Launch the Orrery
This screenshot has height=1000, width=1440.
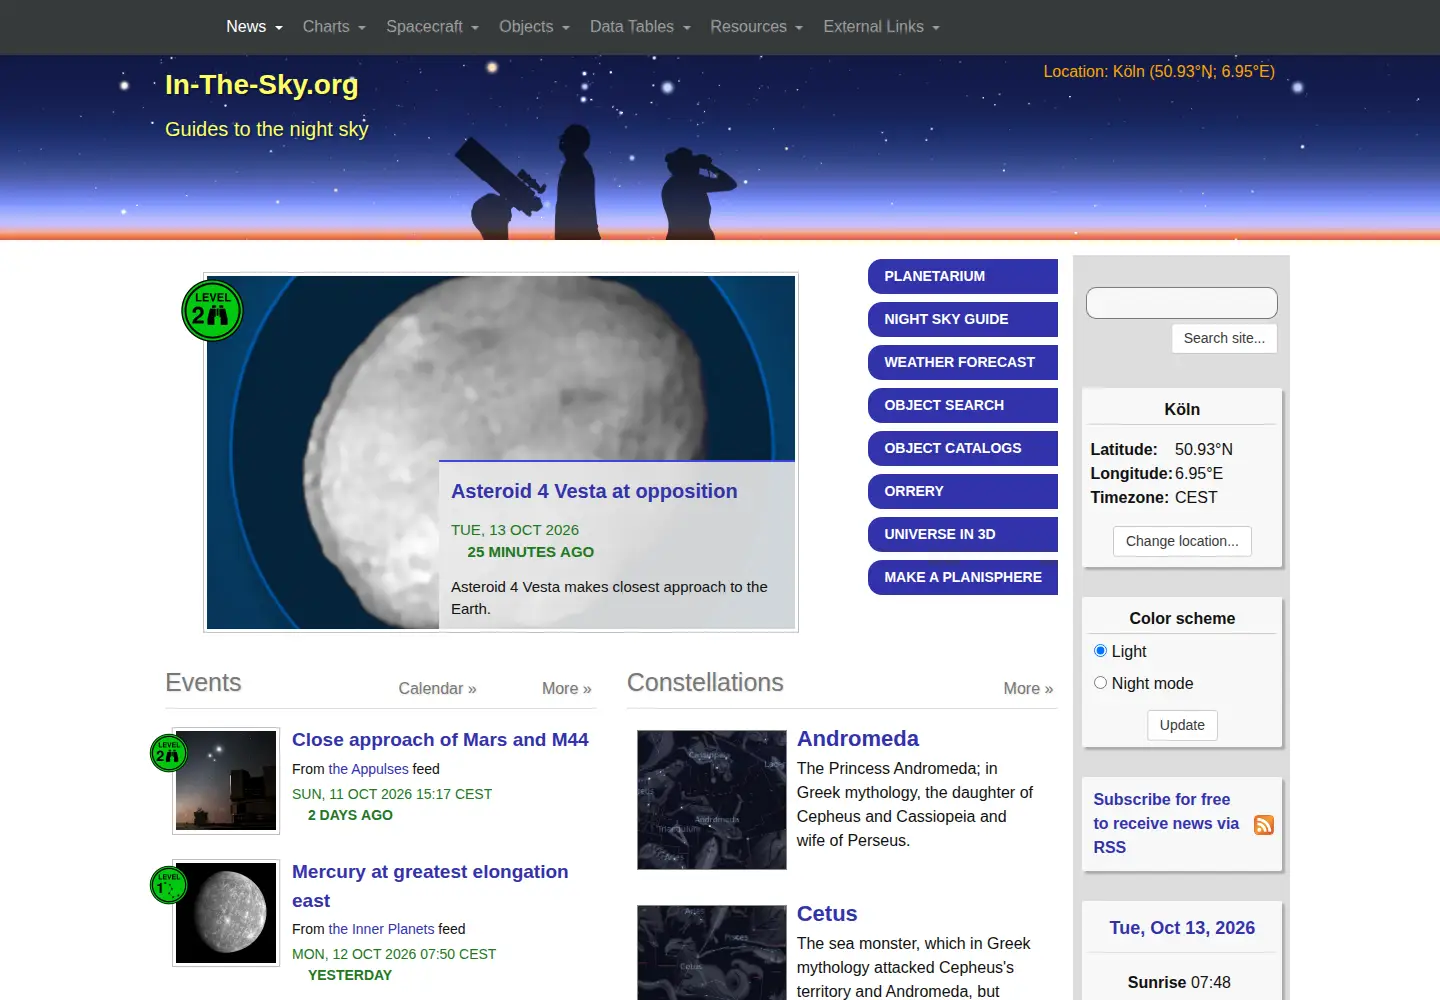tap(963, 491)
